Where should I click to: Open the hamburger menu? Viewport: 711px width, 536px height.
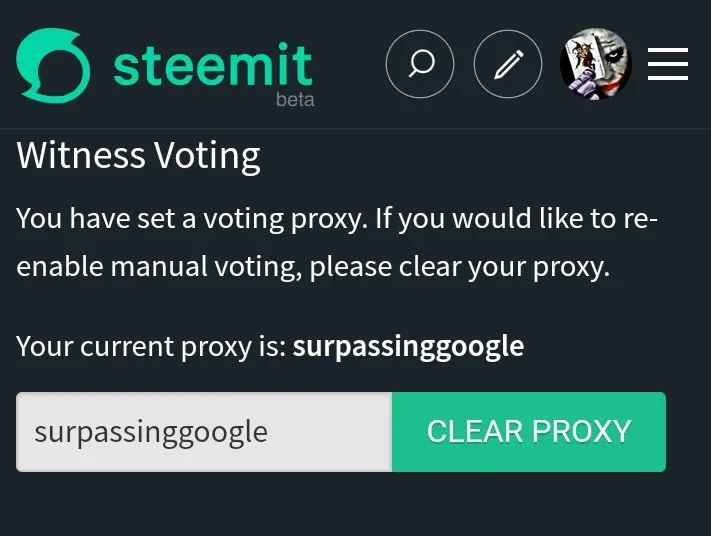667,64
